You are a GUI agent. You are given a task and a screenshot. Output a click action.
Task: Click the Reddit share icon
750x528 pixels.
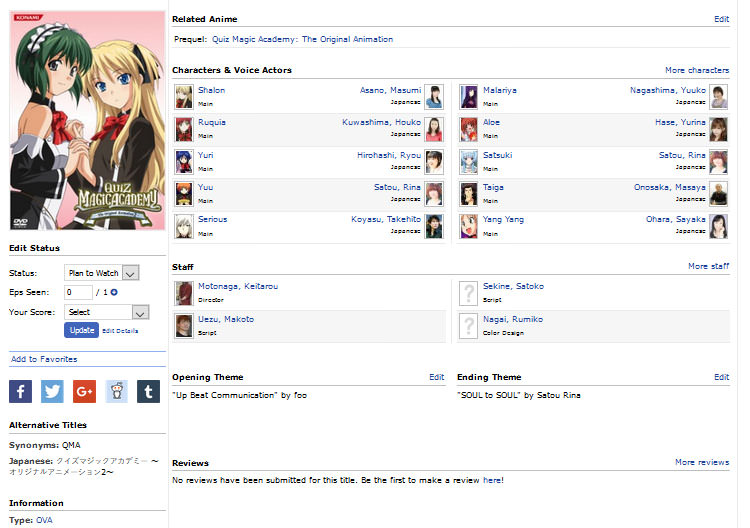click(x=116, y=391)
